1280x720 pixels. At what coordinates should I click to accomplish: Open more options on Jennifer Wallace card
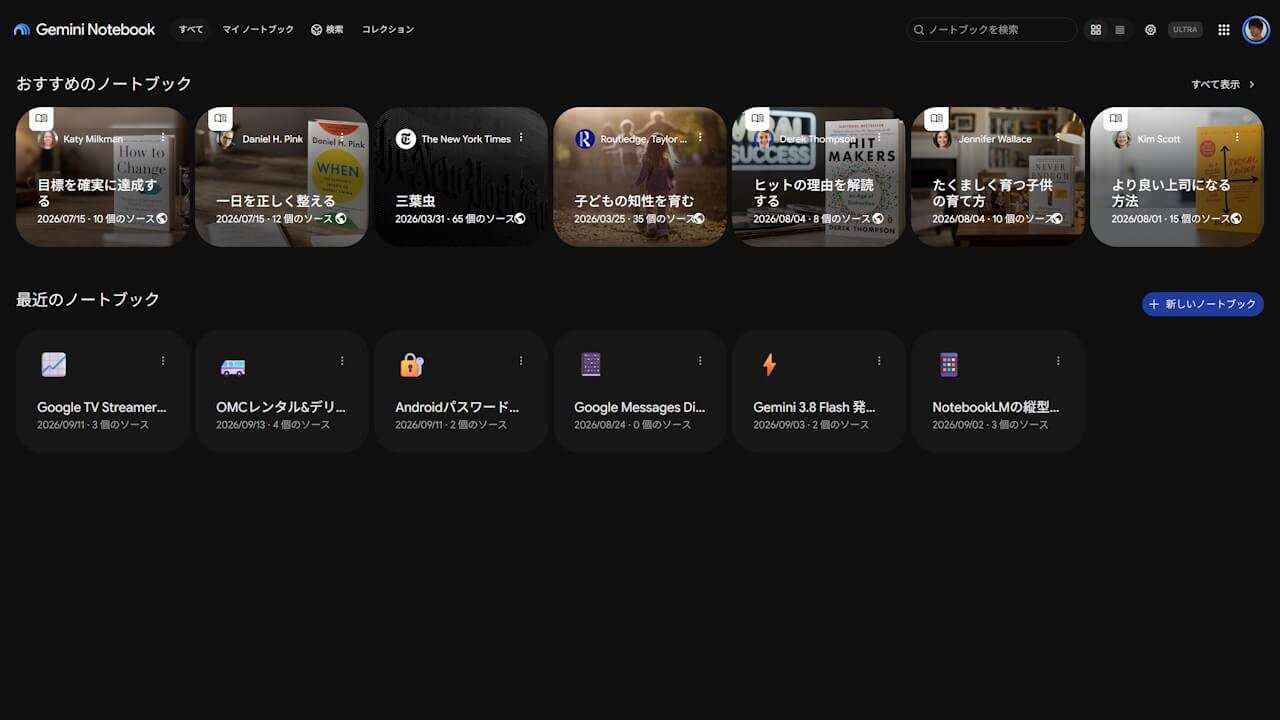click(x=1058, y=137)
